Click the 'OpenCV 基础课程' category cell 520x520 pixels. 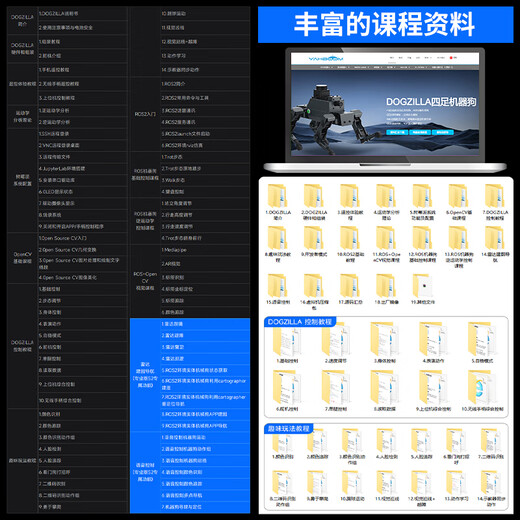pyautogui.click(x=22, y=258)
